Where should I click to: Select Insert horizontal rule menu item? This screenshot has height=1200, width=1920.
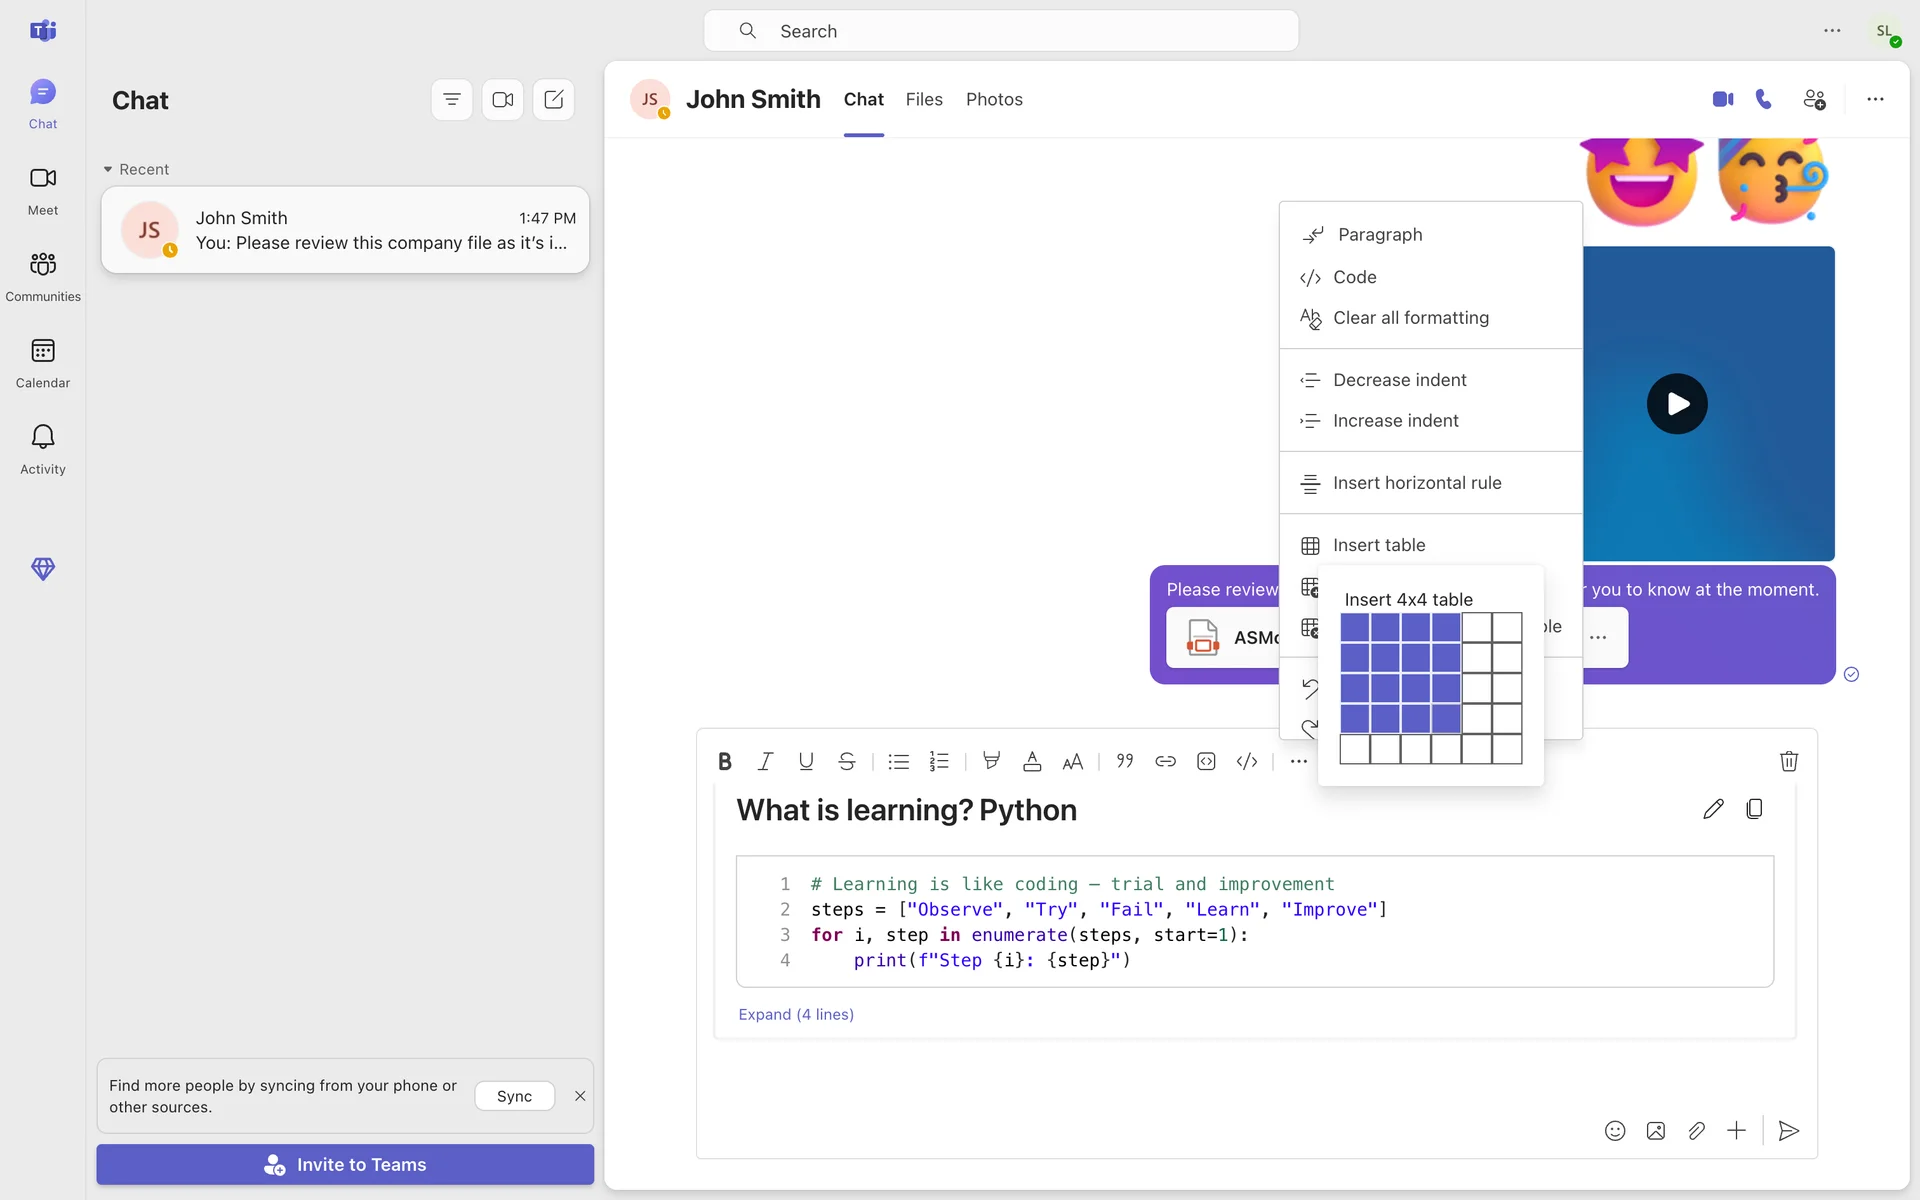[x=1416, y=483]
